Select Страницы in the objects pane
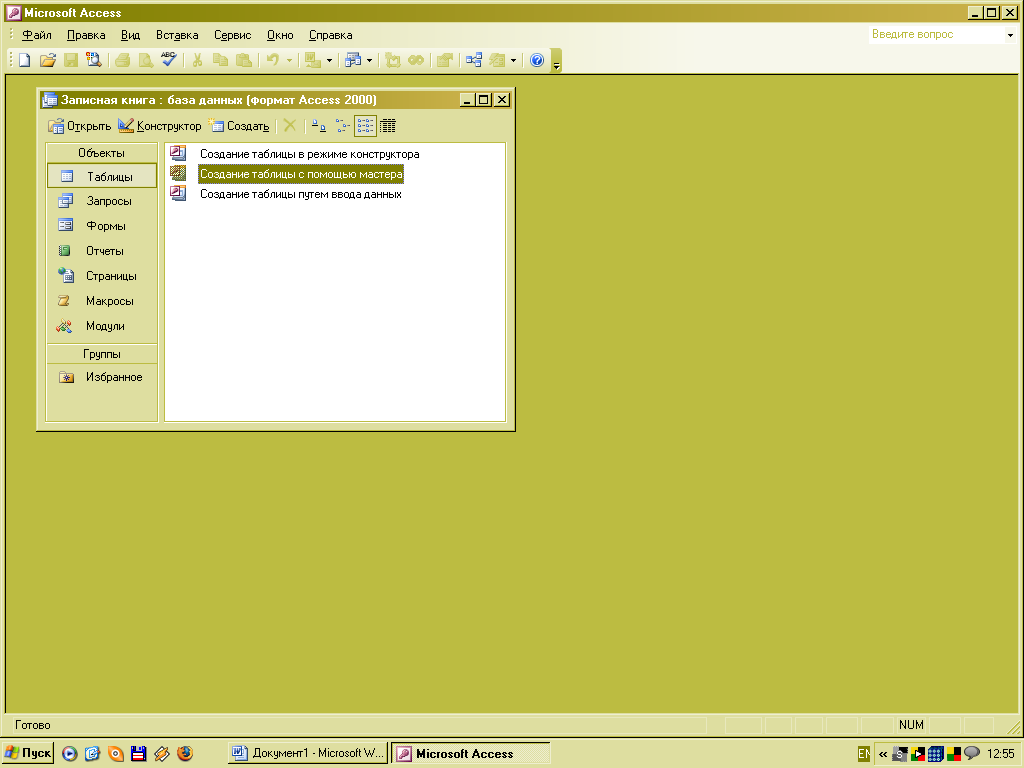 click(102, 276)
